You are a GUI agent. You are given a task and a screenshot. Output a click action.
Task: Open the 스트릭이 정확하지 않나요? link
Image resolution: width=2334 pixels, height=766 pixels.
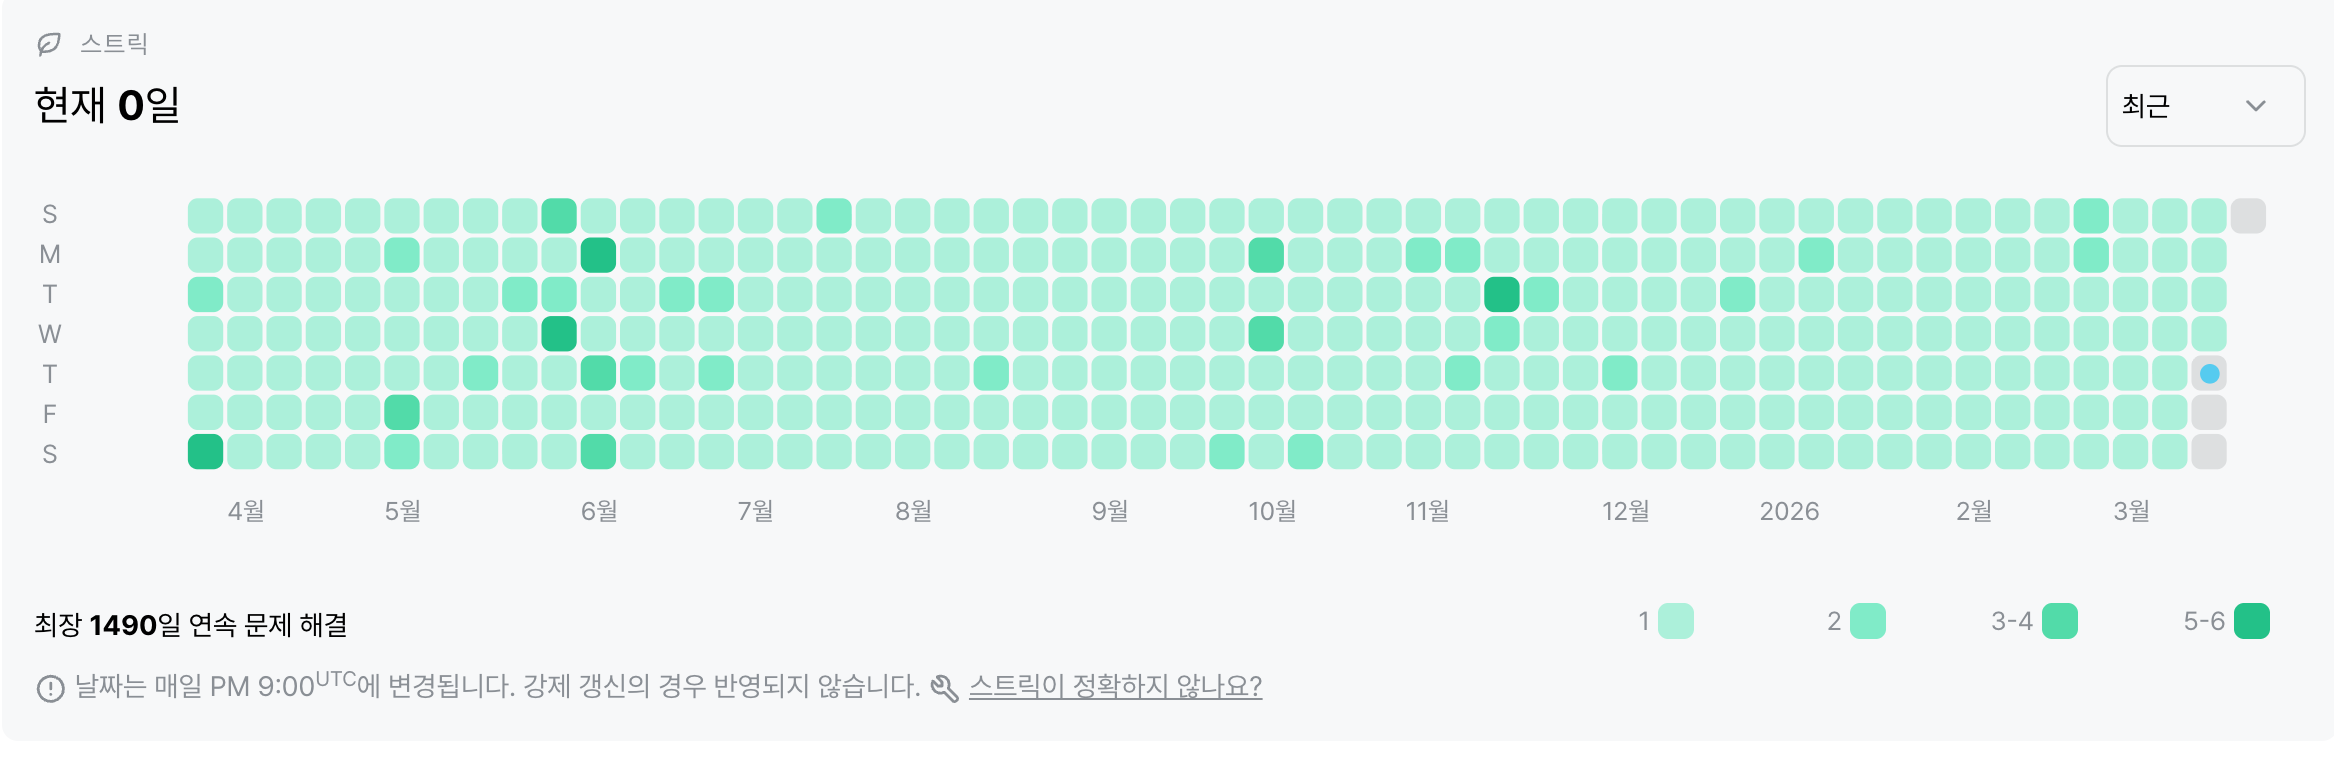click(x=1115, y=687)
